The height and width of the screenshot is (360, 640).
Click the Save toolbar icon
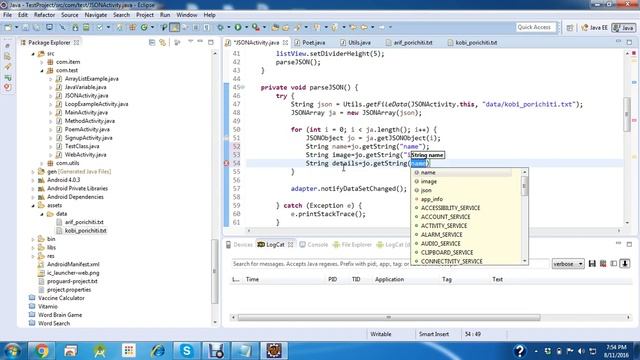[x=25, y=27]
